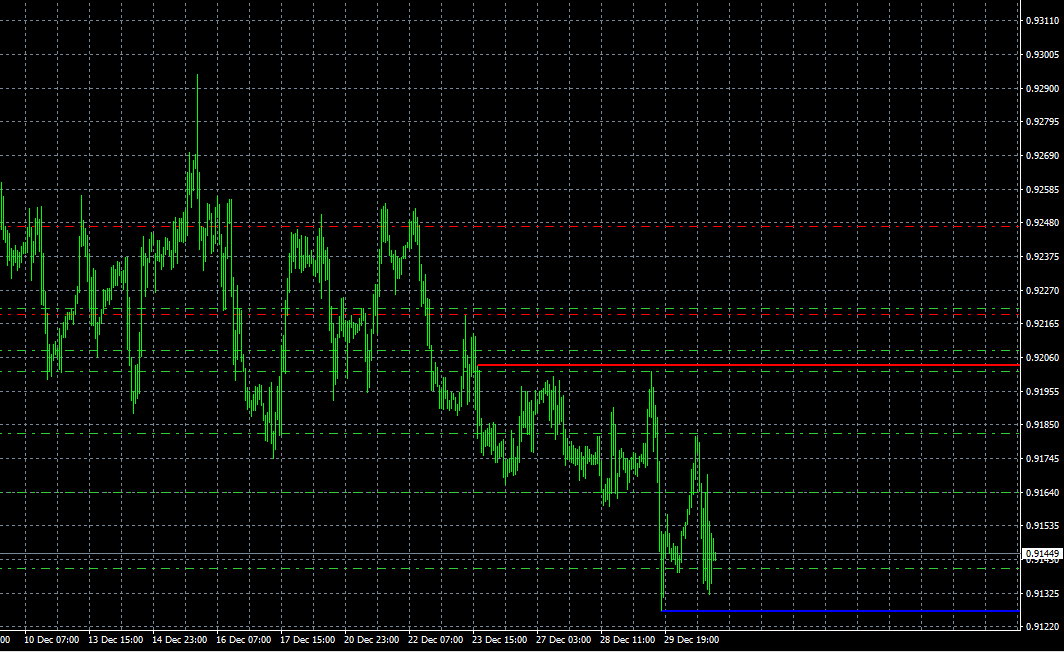Click the 0.91325 price axis label

click(x=1042, y=594)
